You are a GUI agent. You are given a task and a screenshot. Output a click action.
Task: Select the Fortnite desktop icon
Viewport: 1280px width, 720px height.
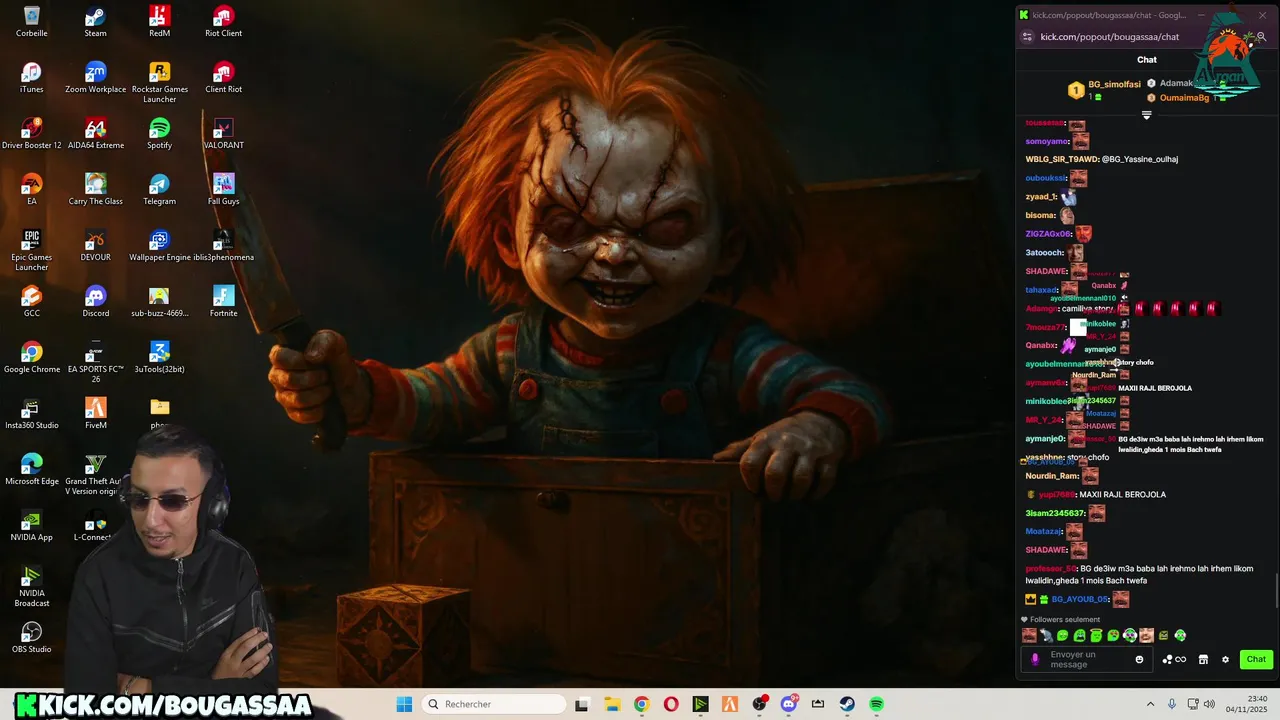tap(223, 302)
